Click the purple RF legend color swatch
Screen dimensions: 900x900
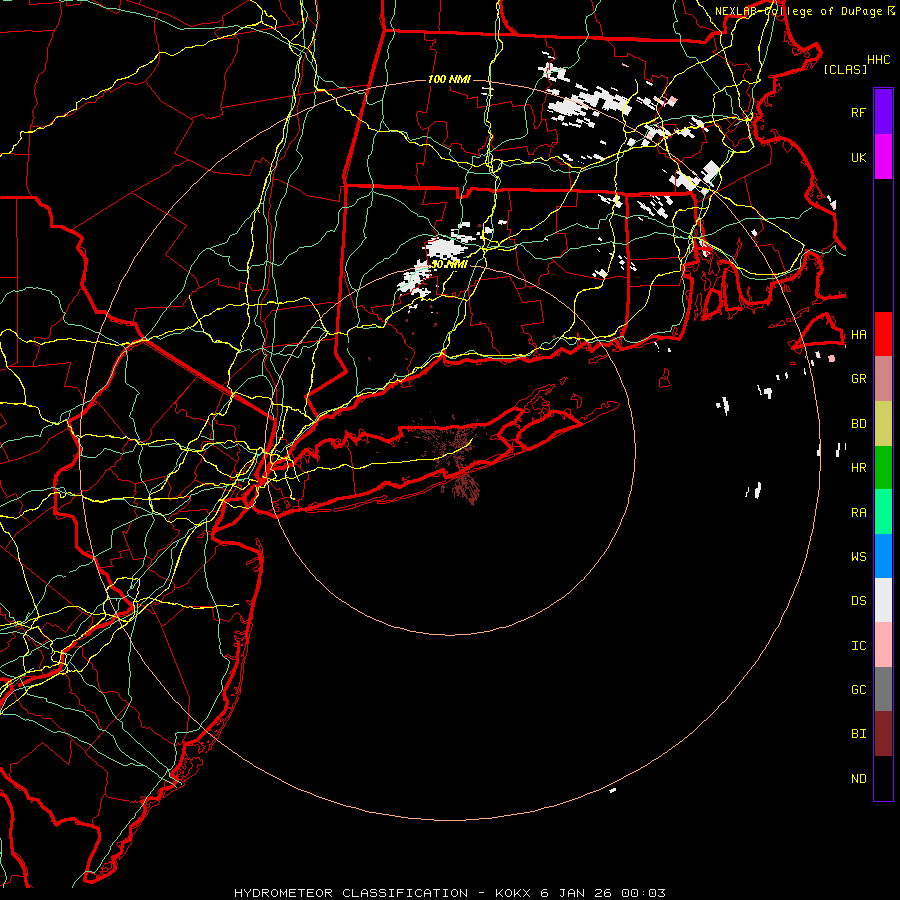(883, 112)
